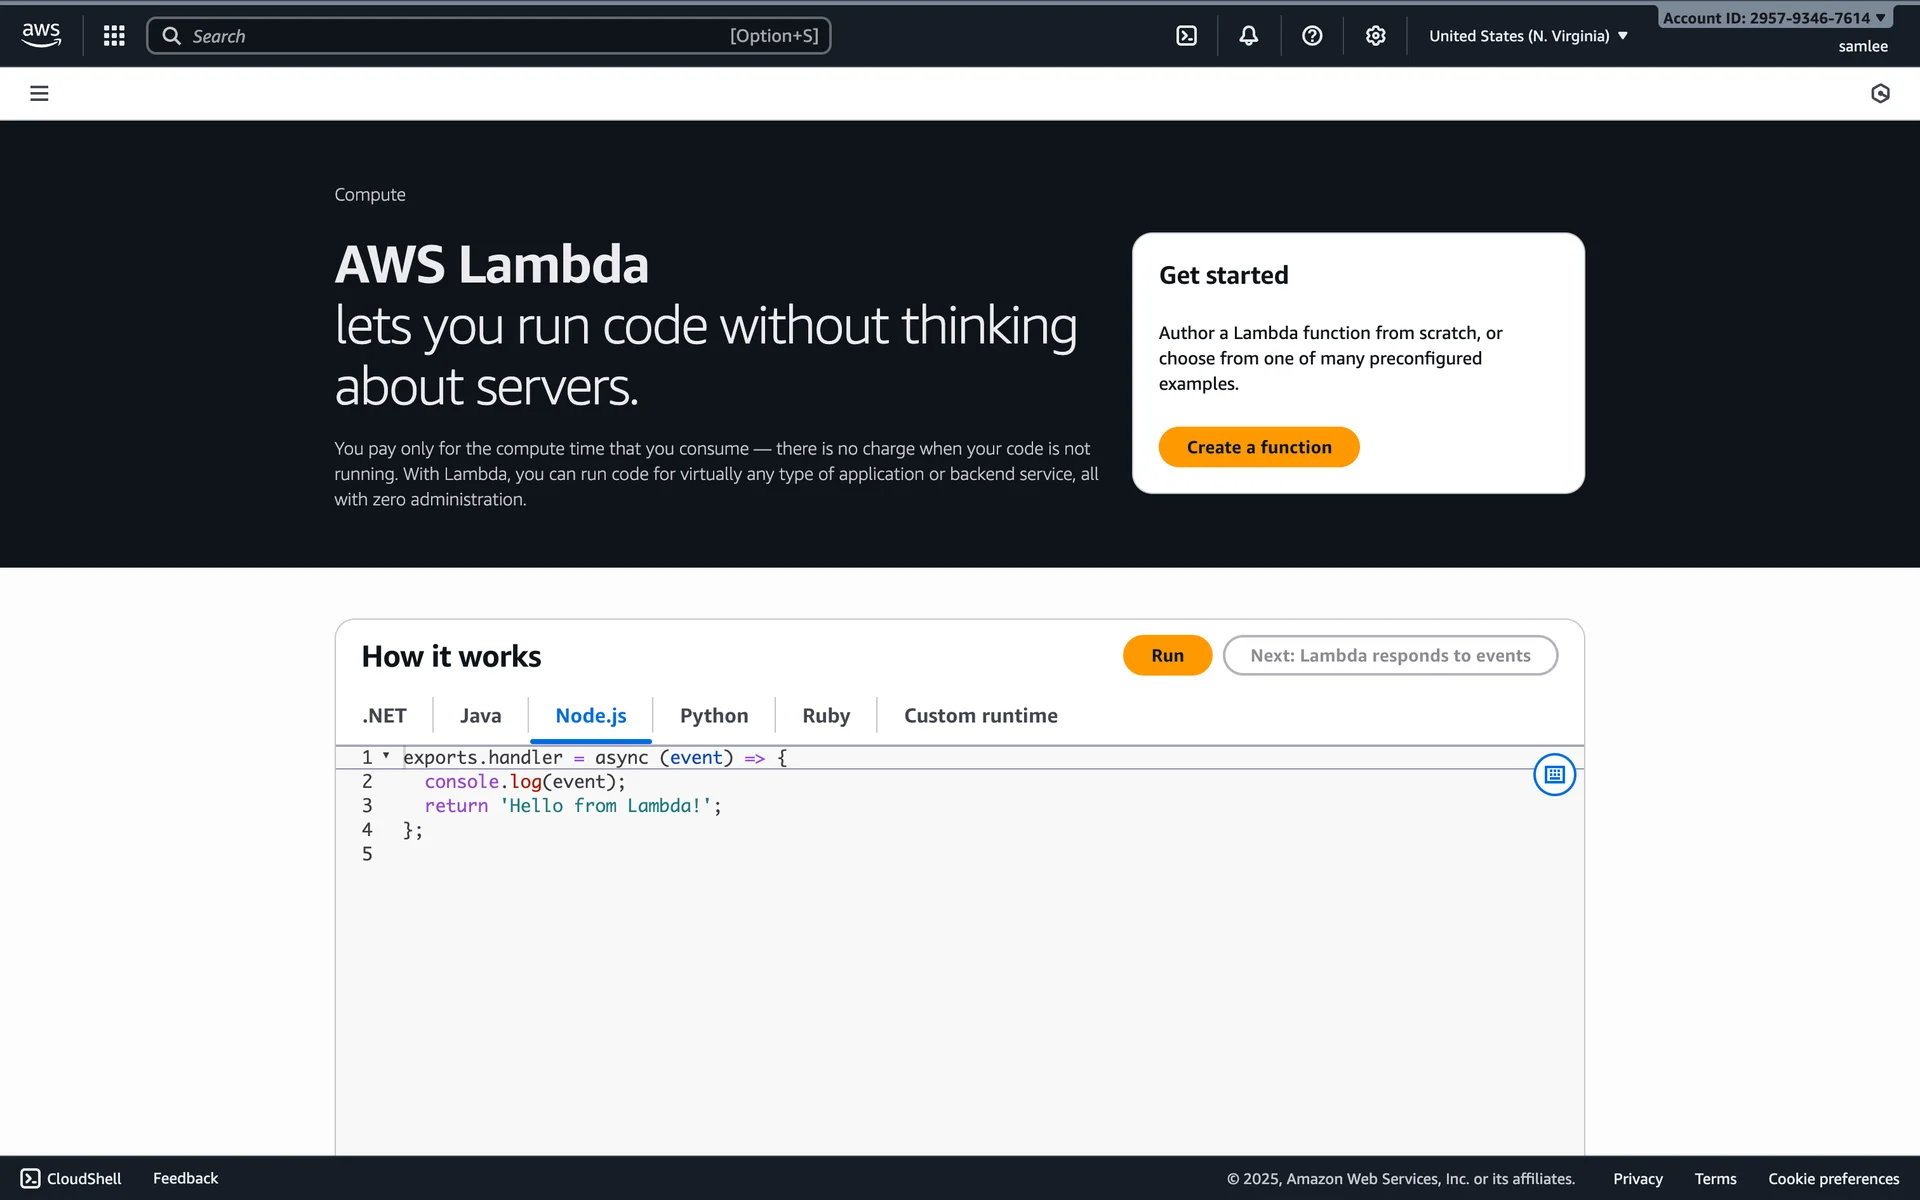1920x1200 pixels.
Task: Click the Create a function button
Action: pyautogui.click(x=1258, y=447)
